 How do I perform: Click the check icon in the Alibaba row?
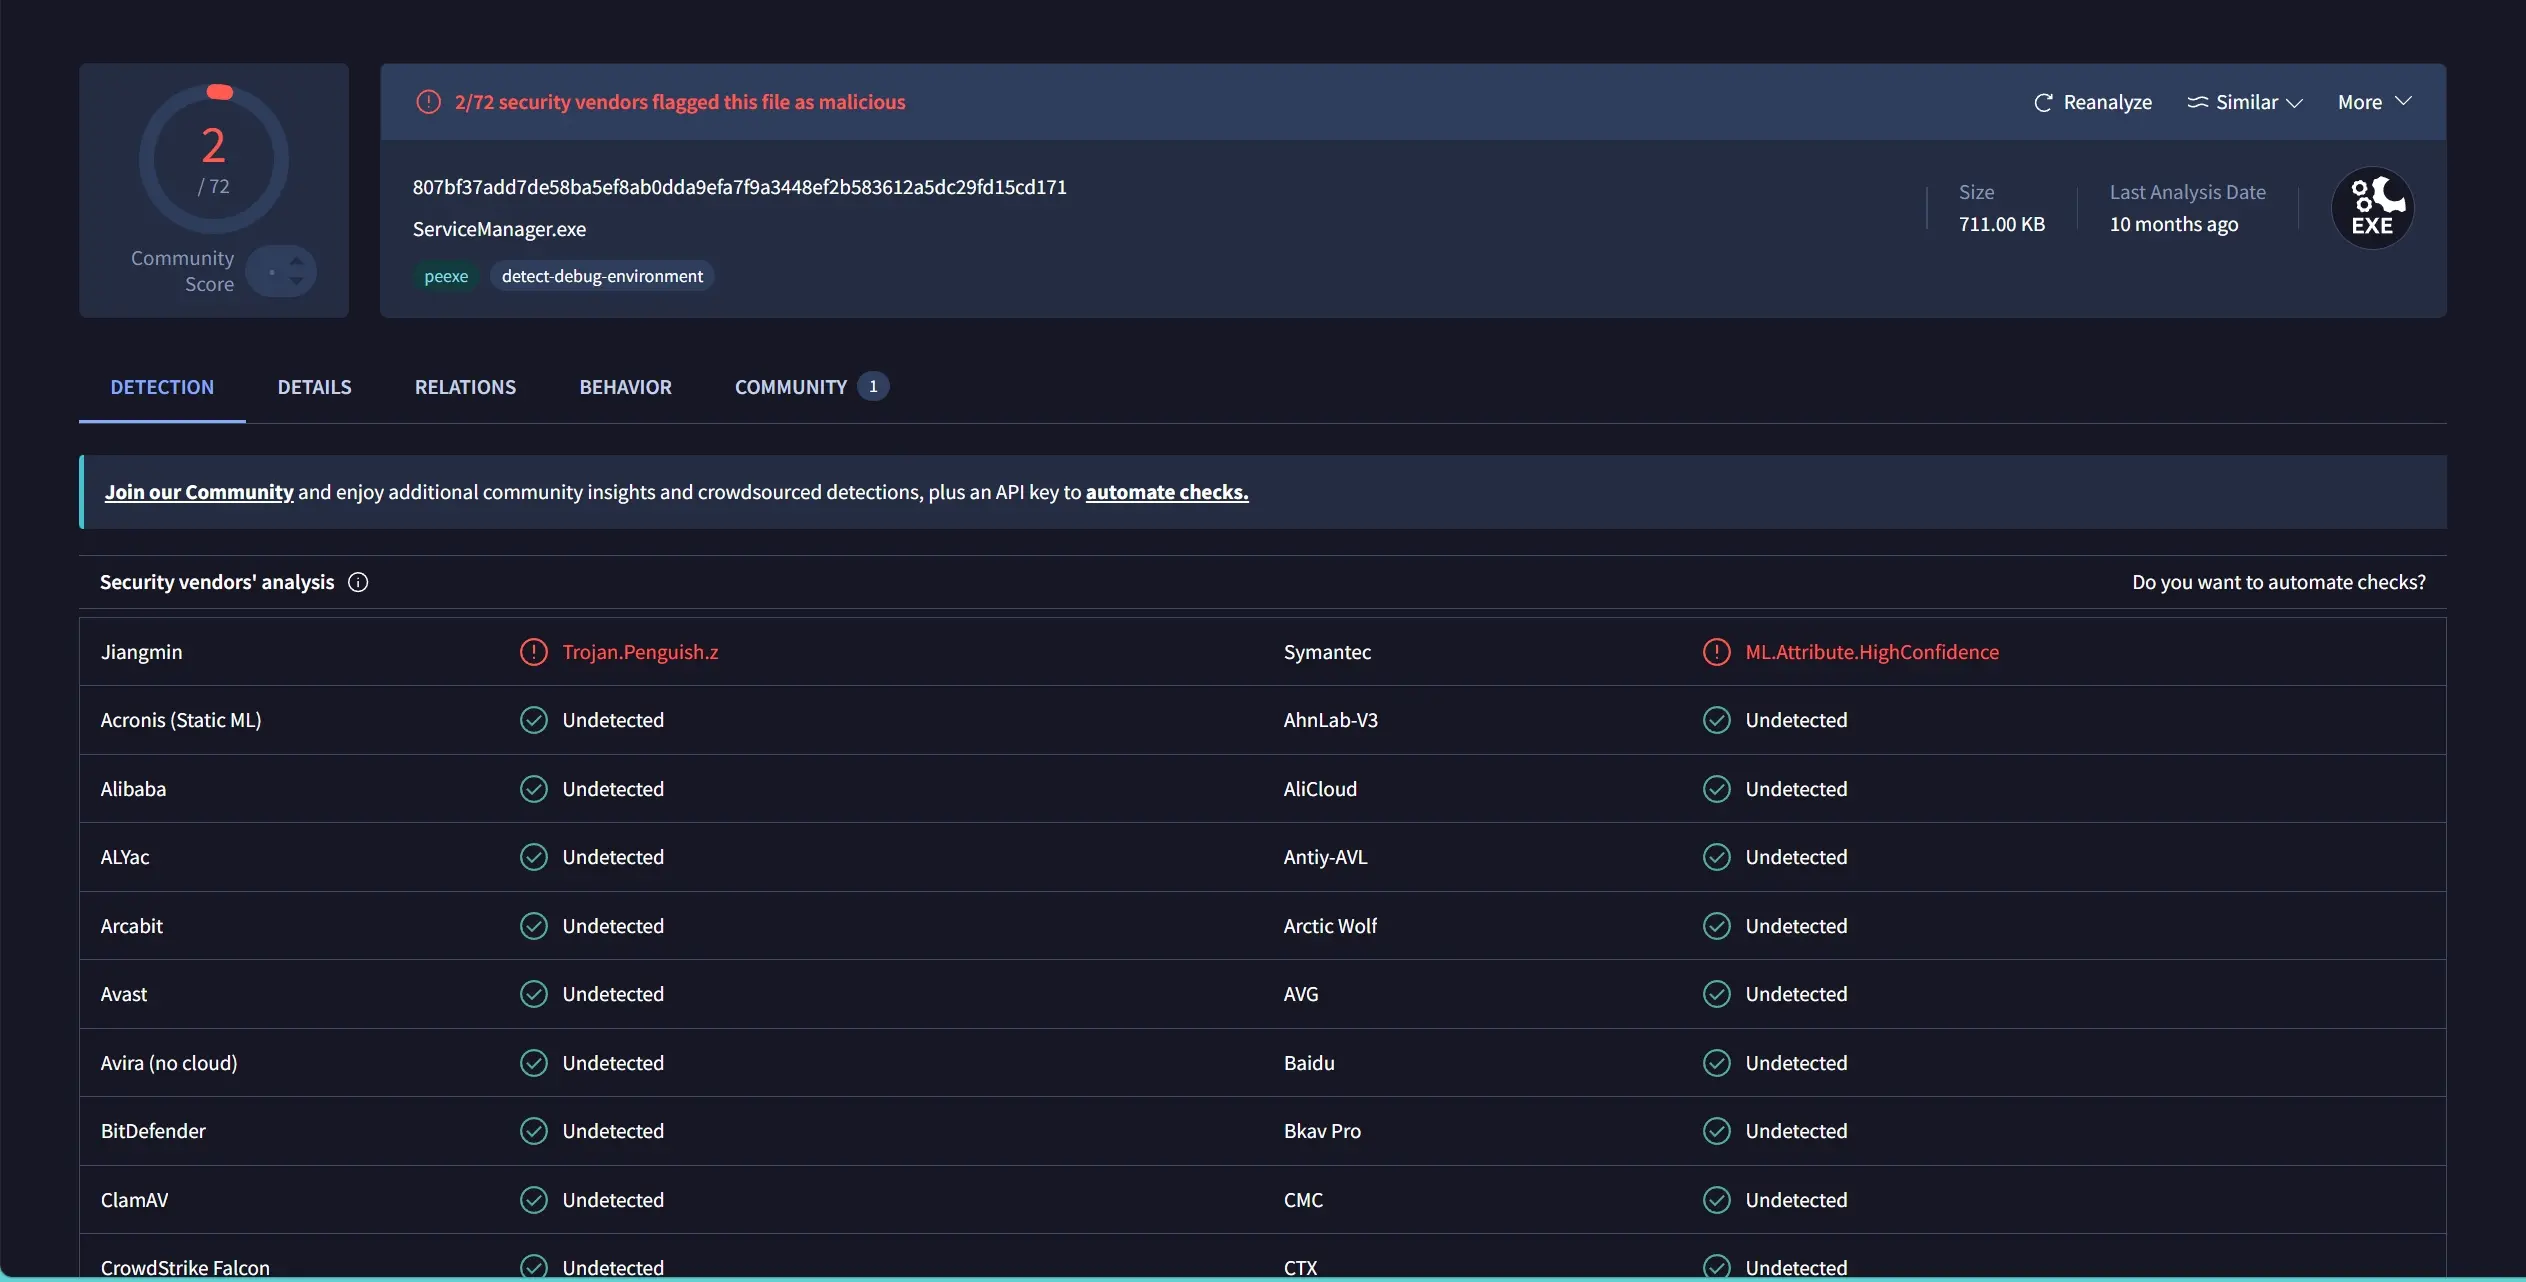coord(534,789)
